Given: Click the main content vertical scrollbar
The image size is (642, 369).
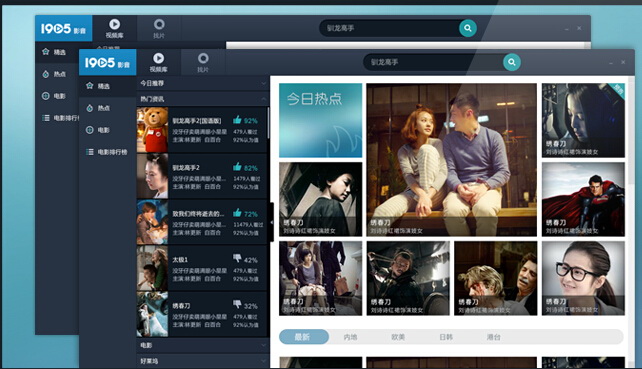Looking at the screenshot, I should click(x=631, y=131).
